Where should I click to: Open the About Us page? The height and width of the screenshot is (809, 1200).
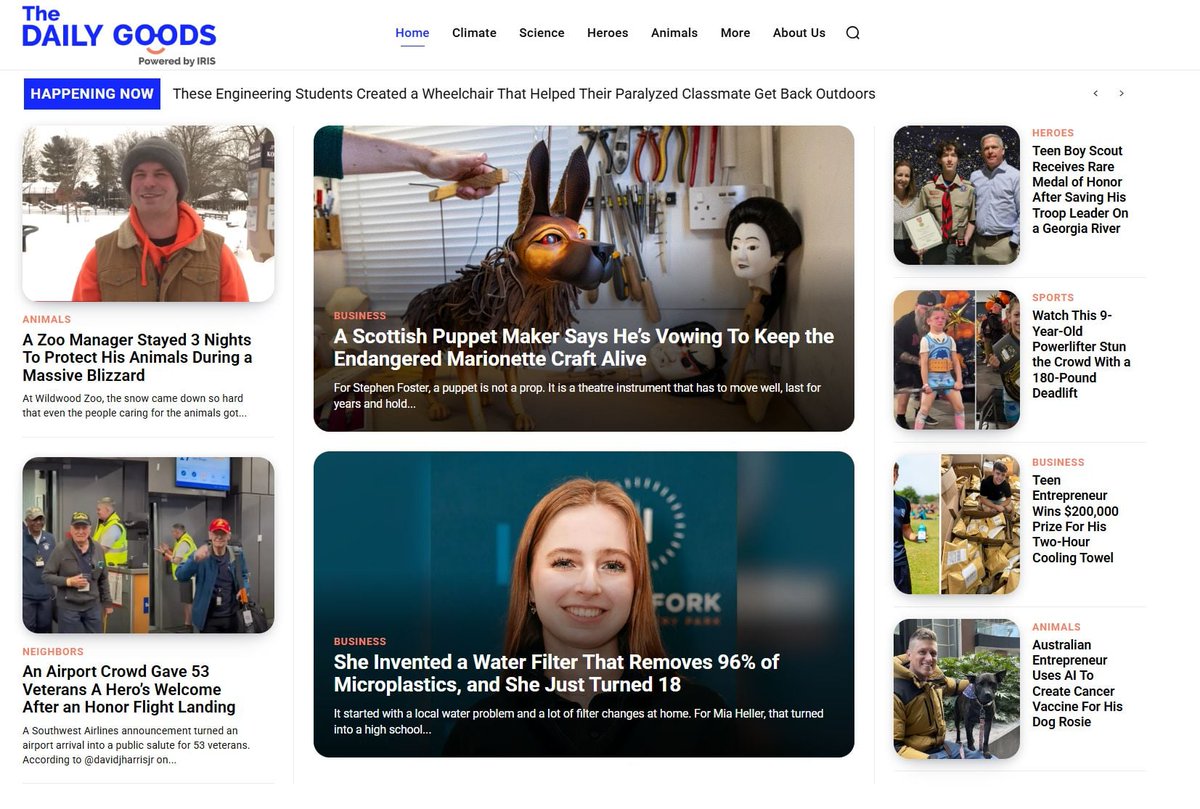pyautogui.click(x=799, y=33)
